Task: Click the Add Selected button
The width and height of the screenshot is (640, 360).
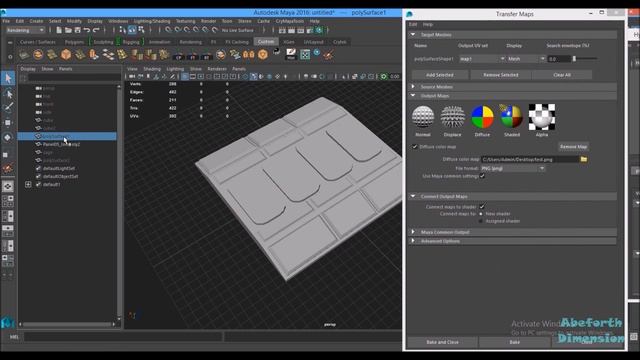Action: pos(440,75)
